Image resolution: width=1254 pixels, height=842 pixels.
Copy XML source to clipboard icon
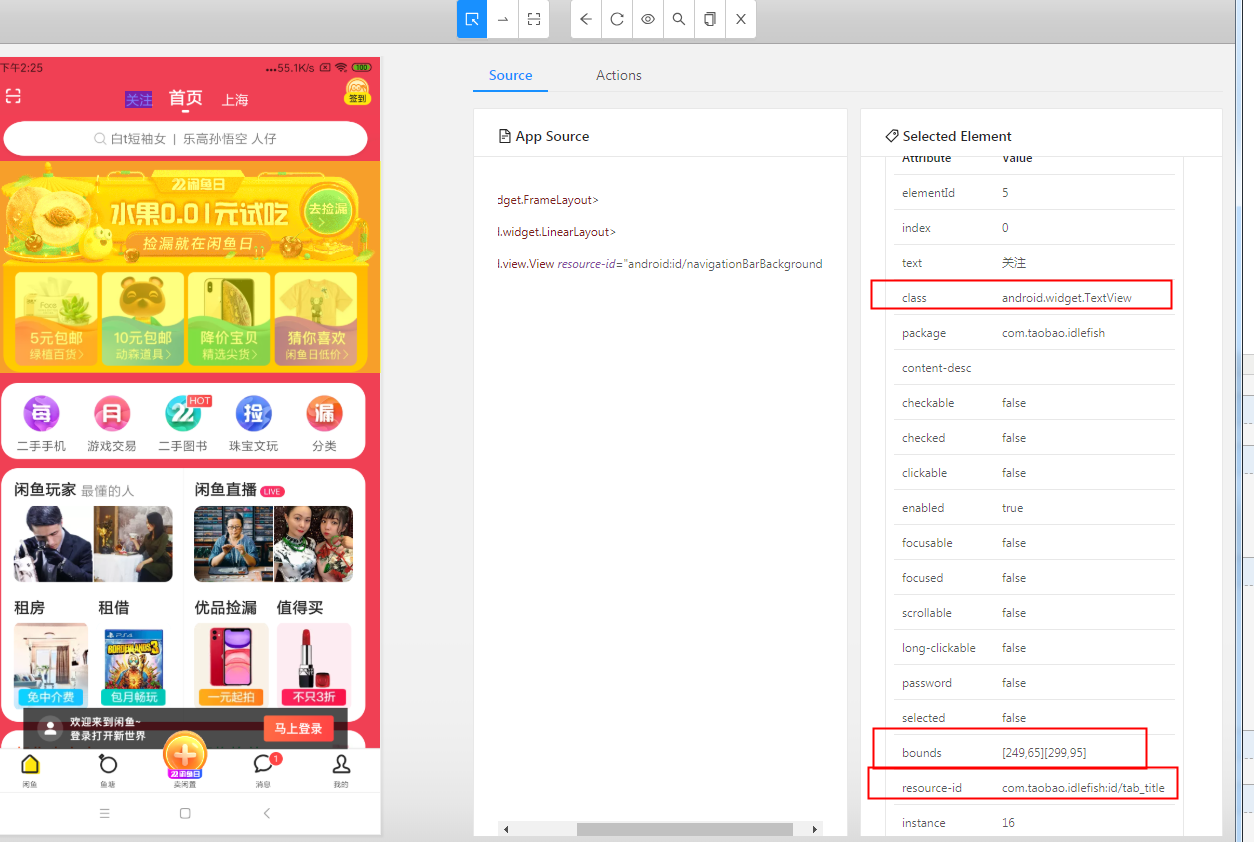pos(710,19)
